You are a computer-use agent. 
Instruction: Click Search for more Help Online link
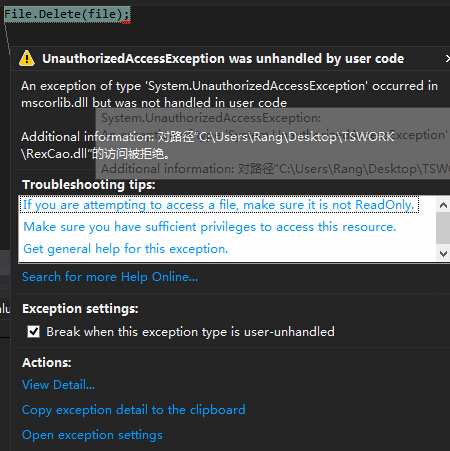(110, 277)
